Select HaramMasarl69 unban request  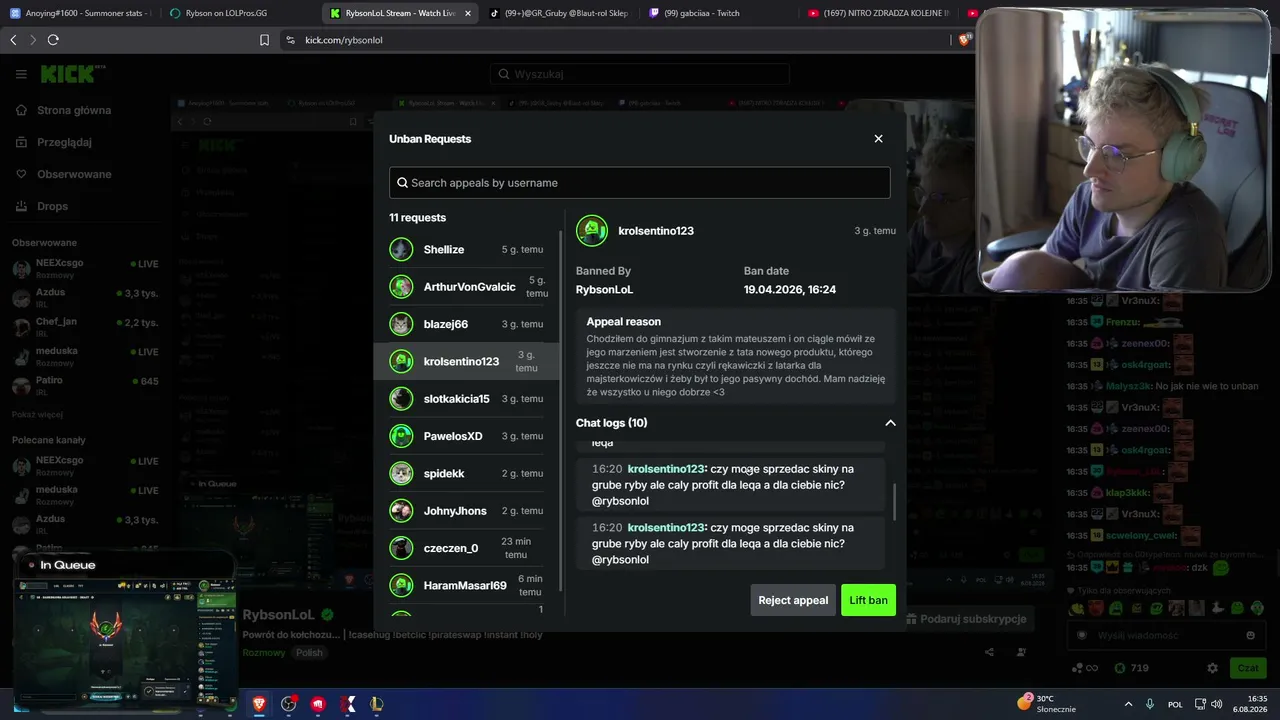(x=466, y=585)
